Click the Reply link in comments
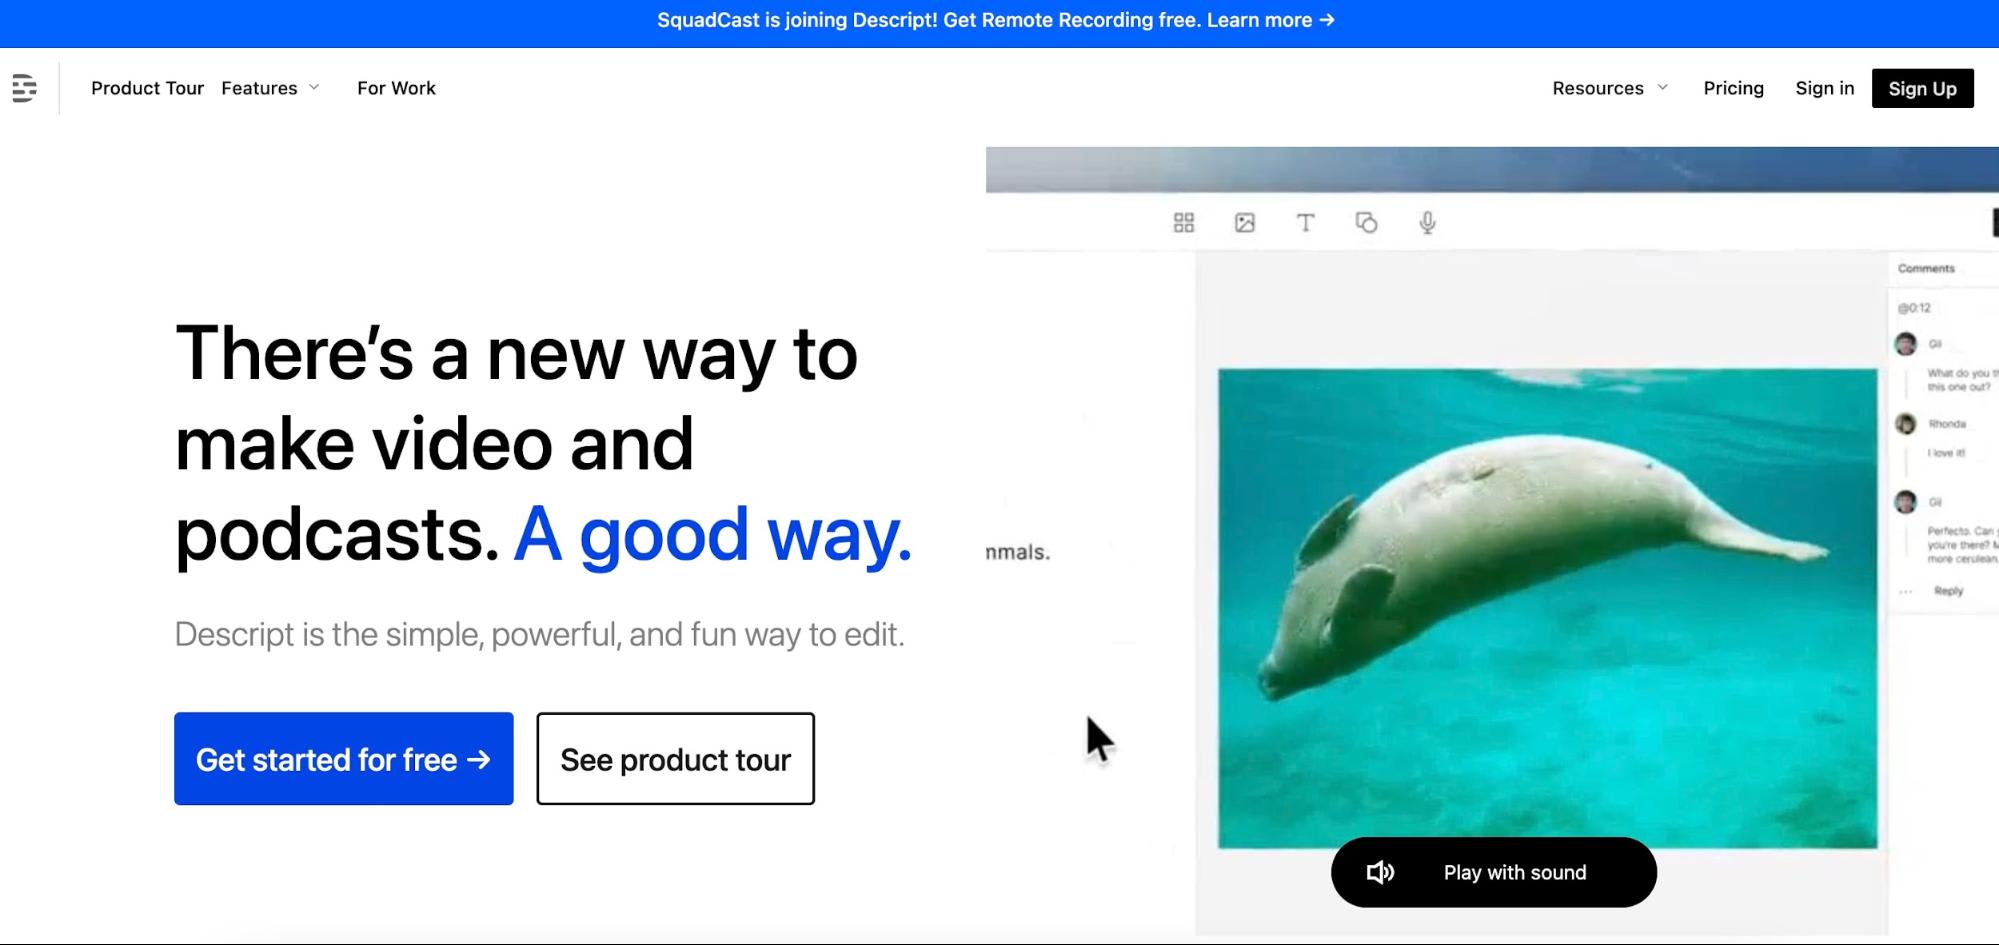 pos(1948,591)
